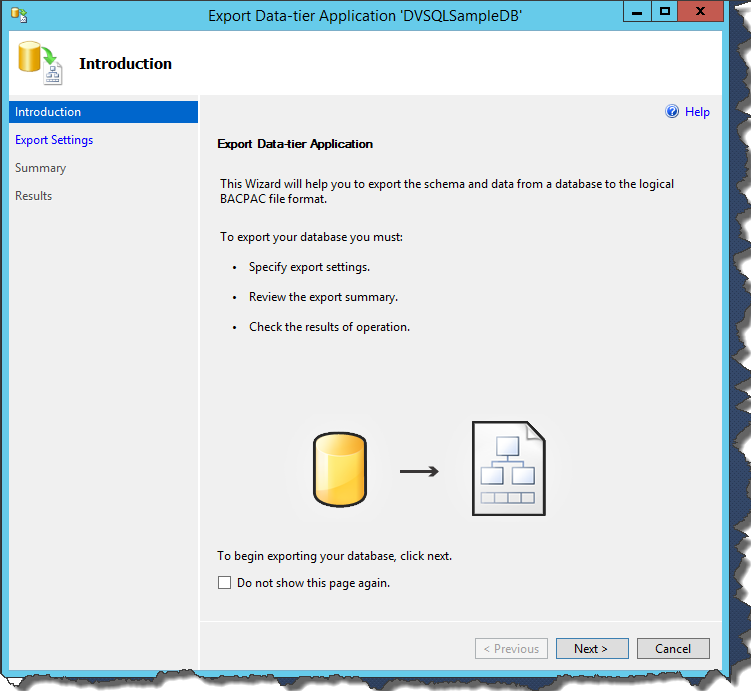Click the 'Export Data-tier Application' bold heading
The image size is (751, 691).
coord(295,144)
